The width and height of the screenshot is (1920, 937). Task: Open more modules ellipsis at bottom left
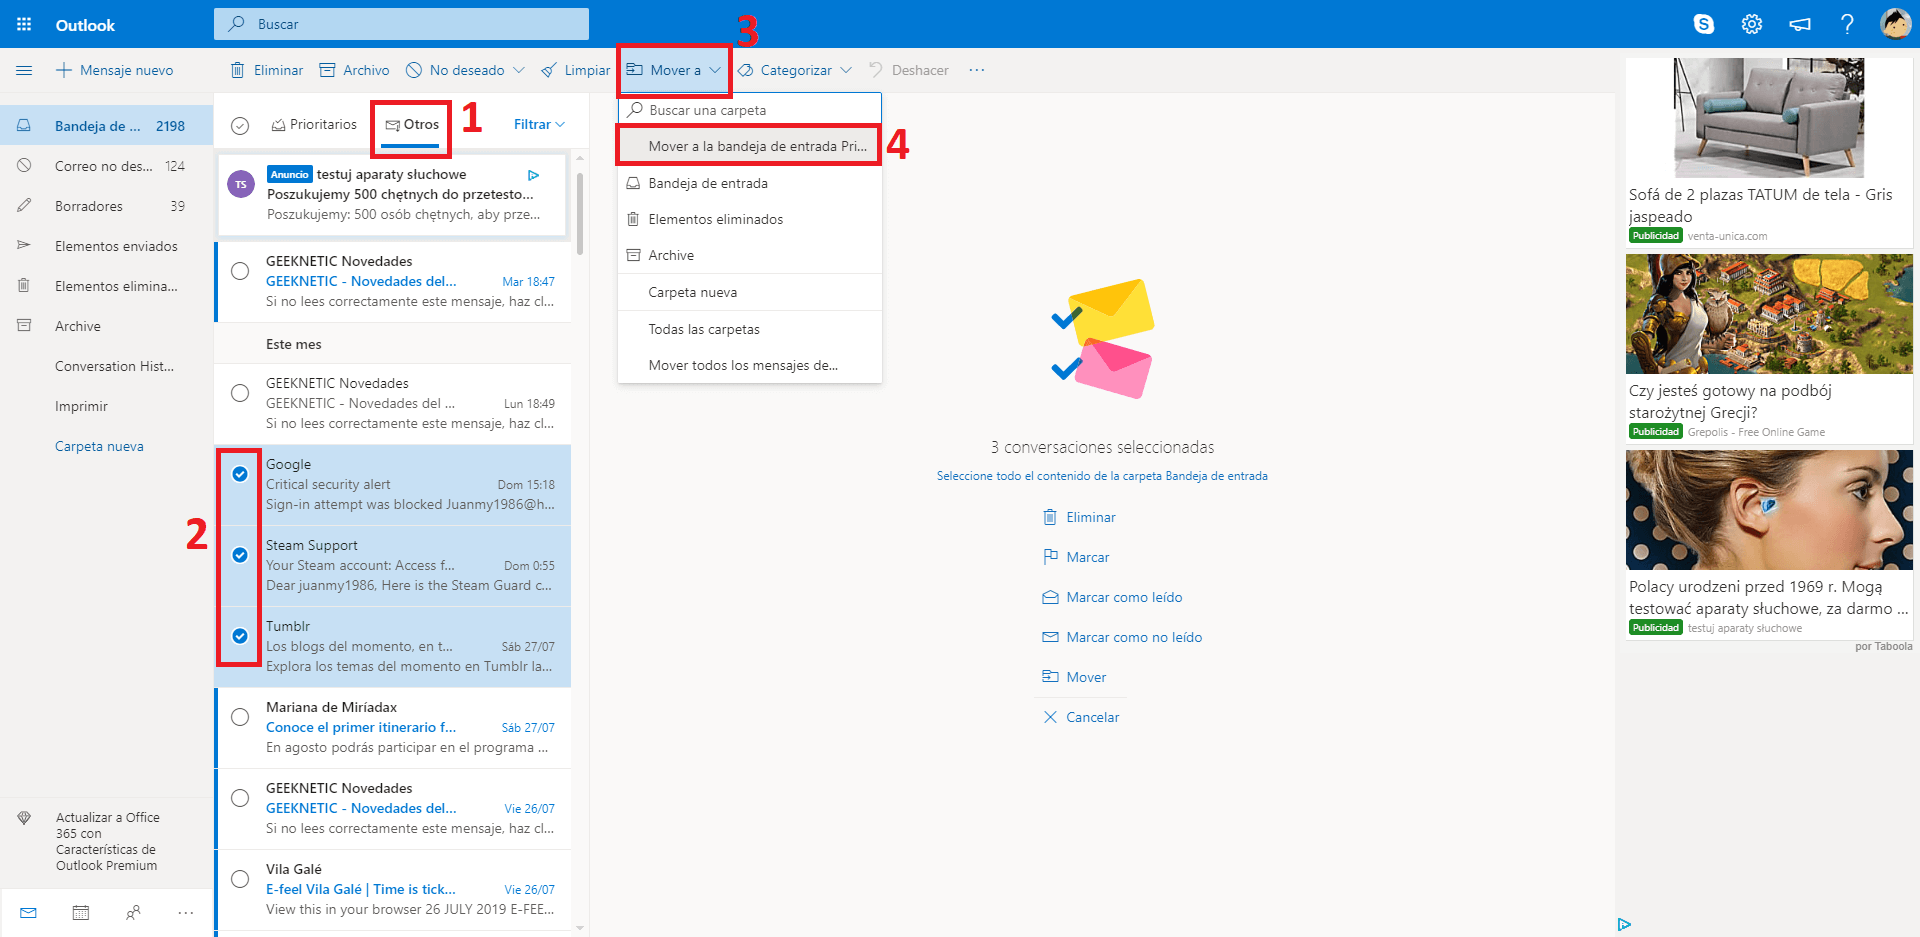(x=186, y=912)
